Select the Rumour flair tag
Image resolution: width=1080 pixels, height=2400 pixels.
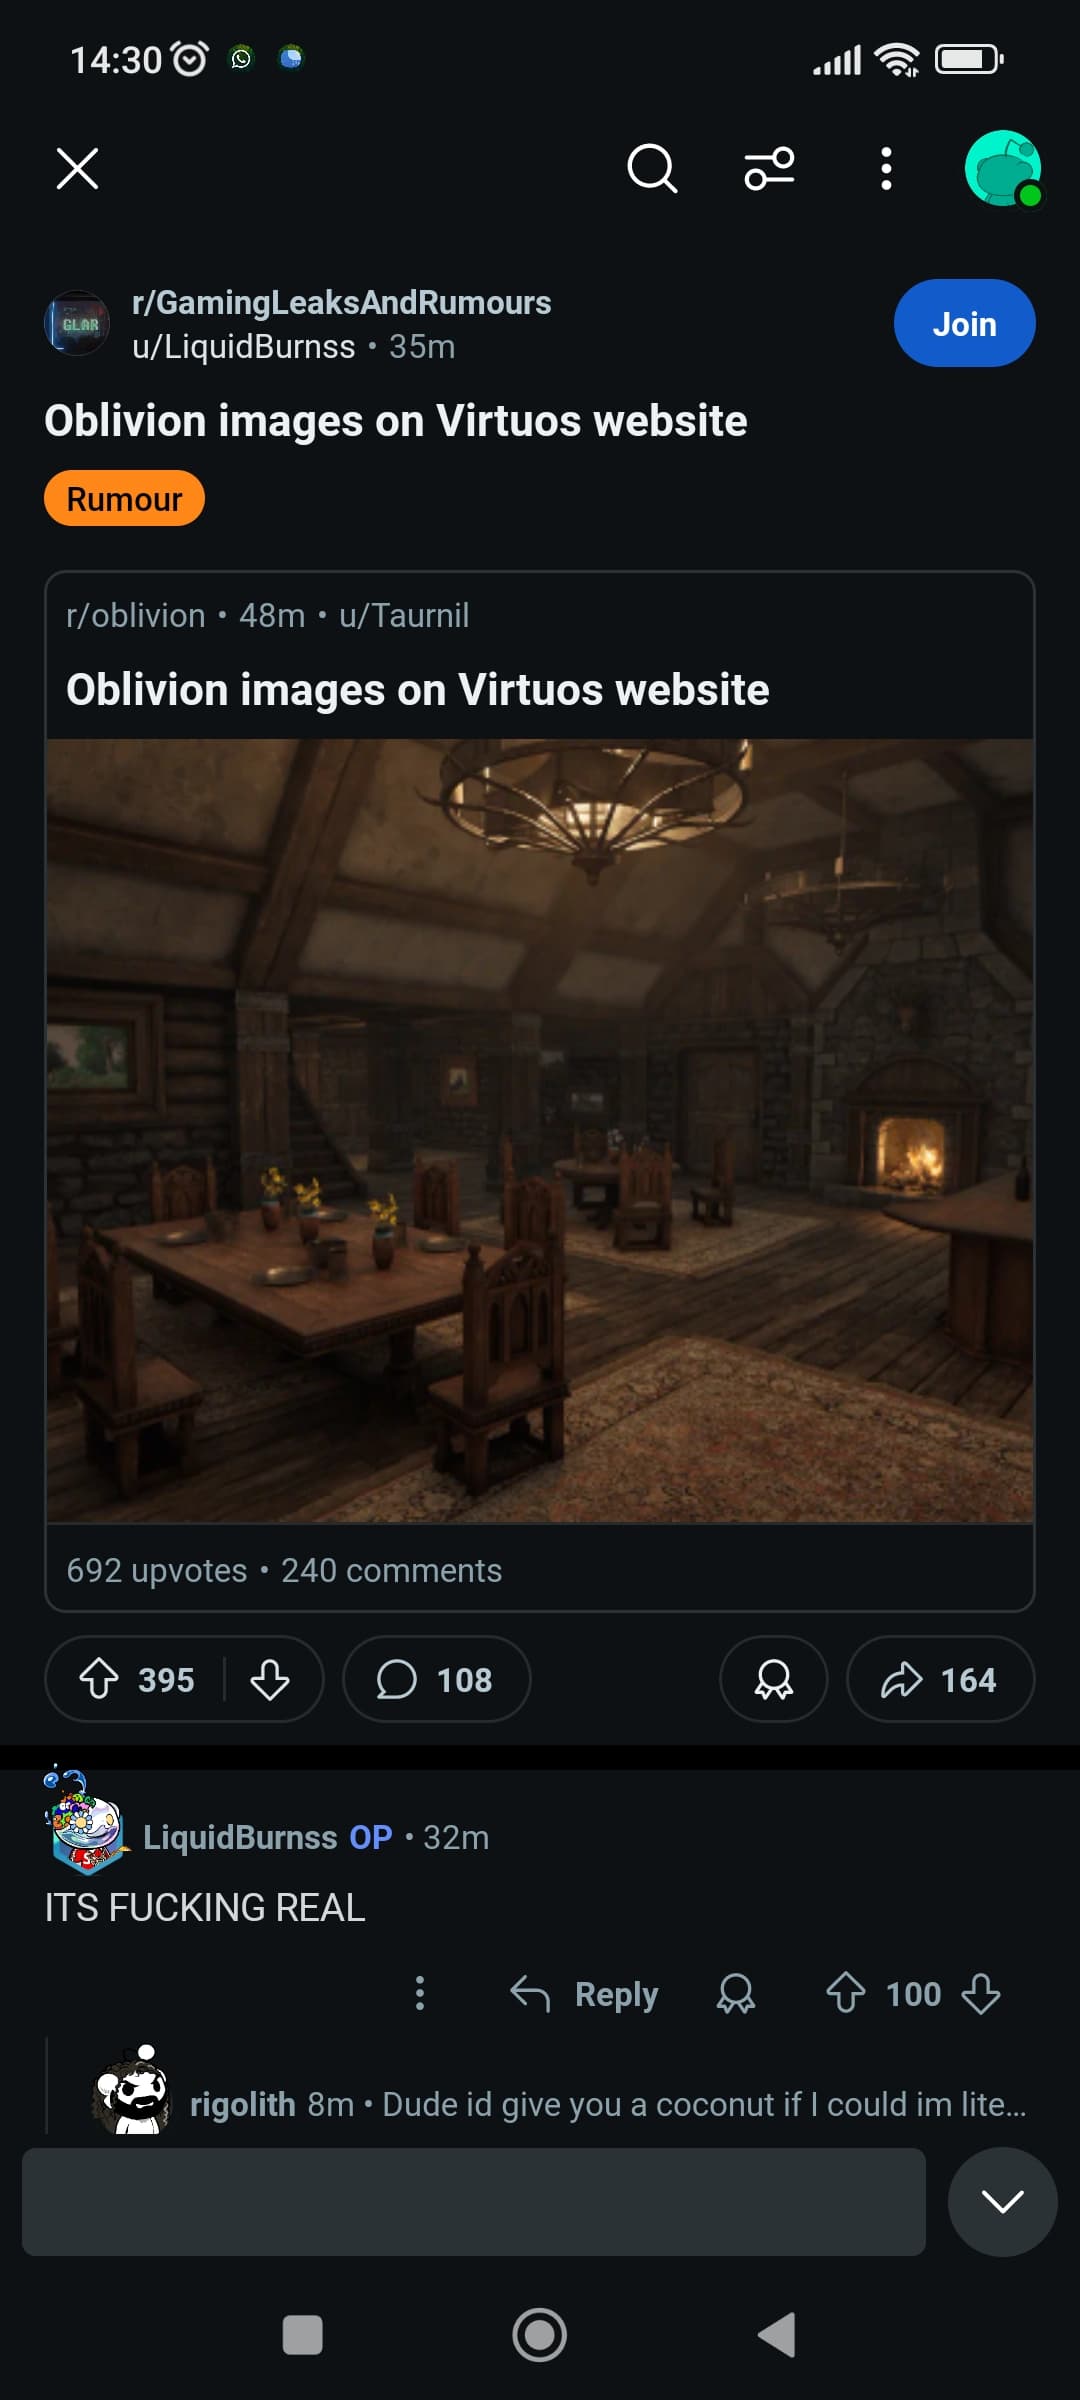click(124, 498)
